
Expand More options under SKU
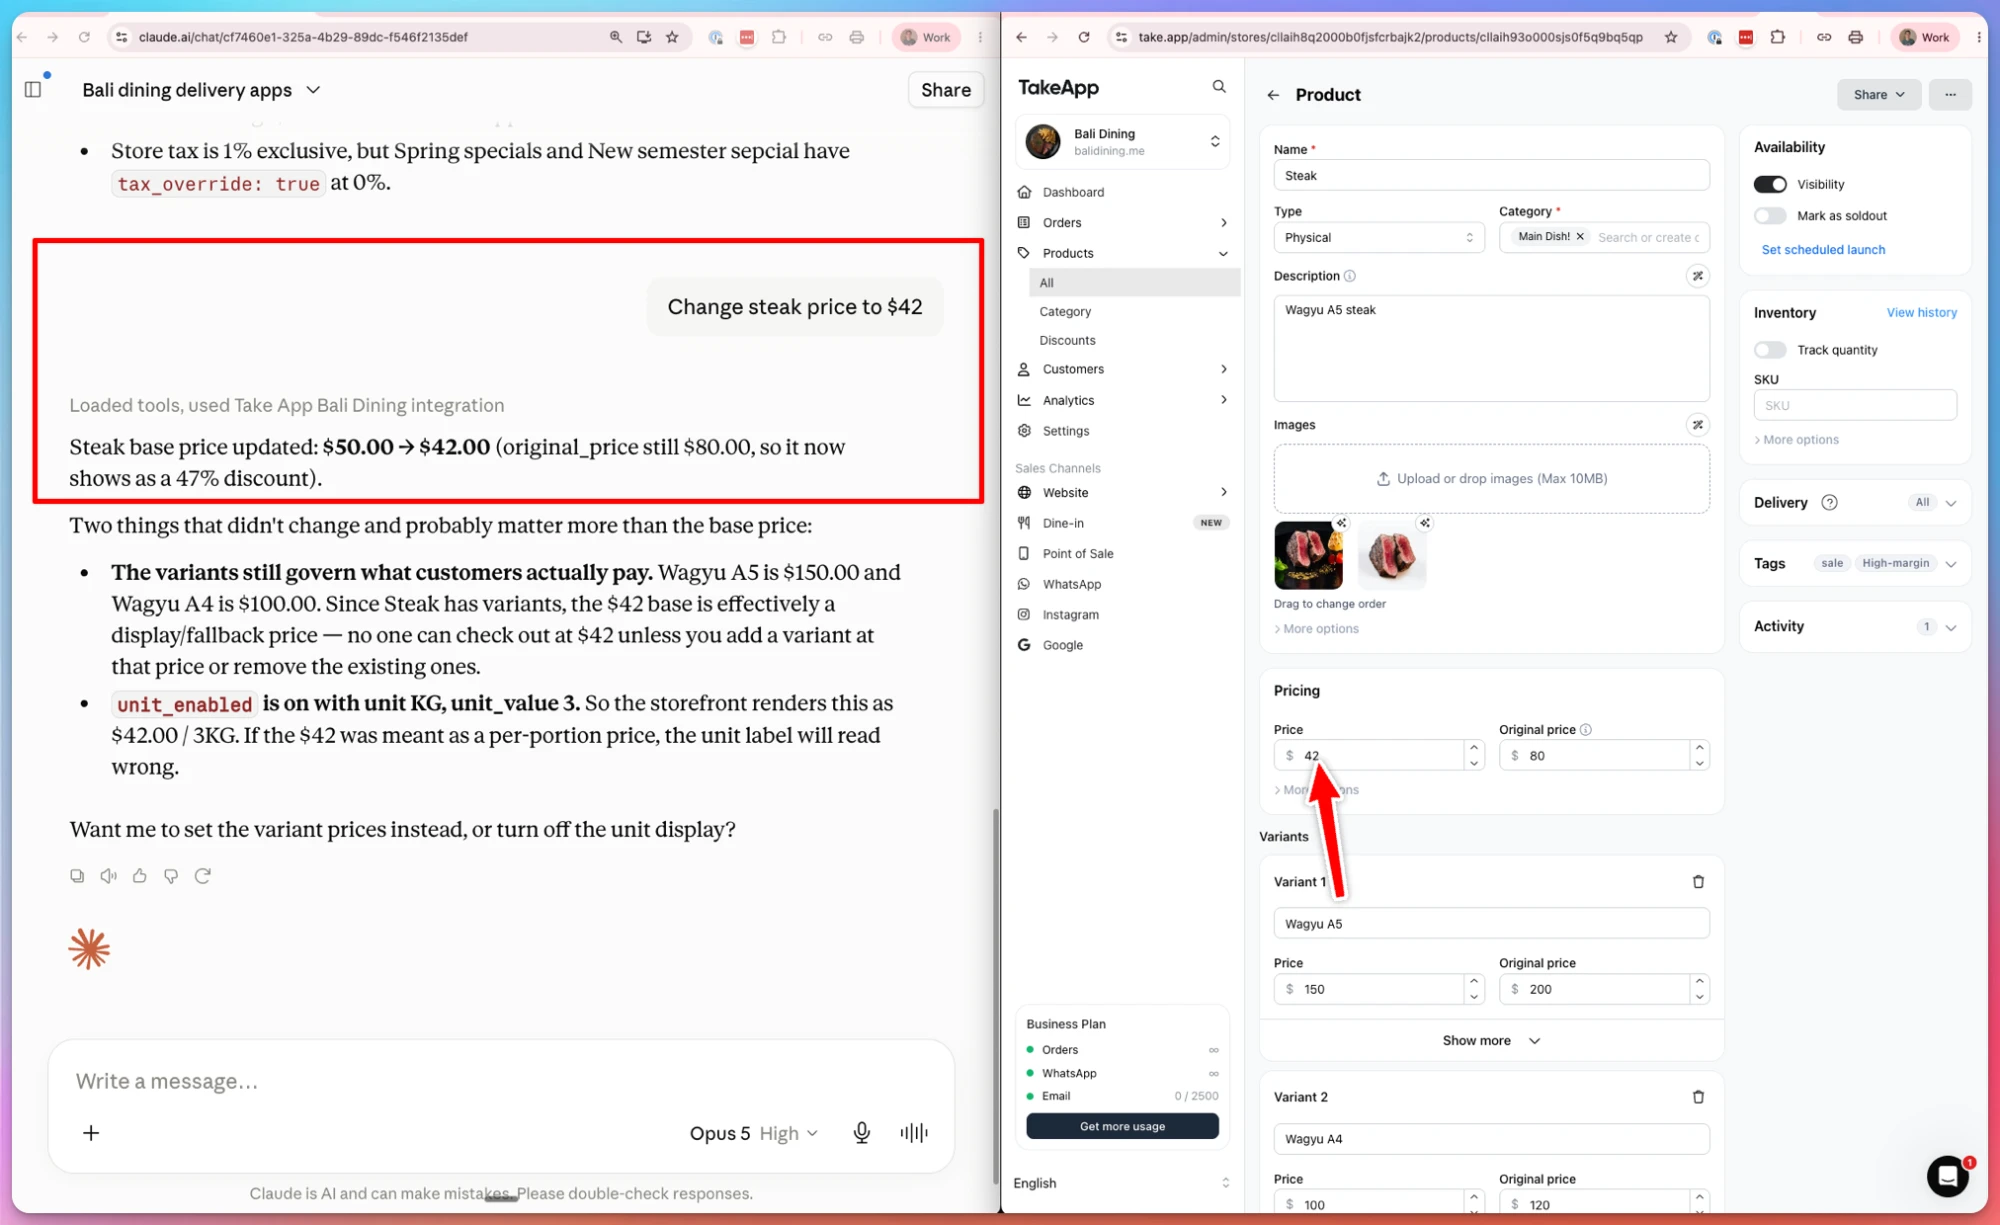pyautogui.click(x=1797, y=440)
